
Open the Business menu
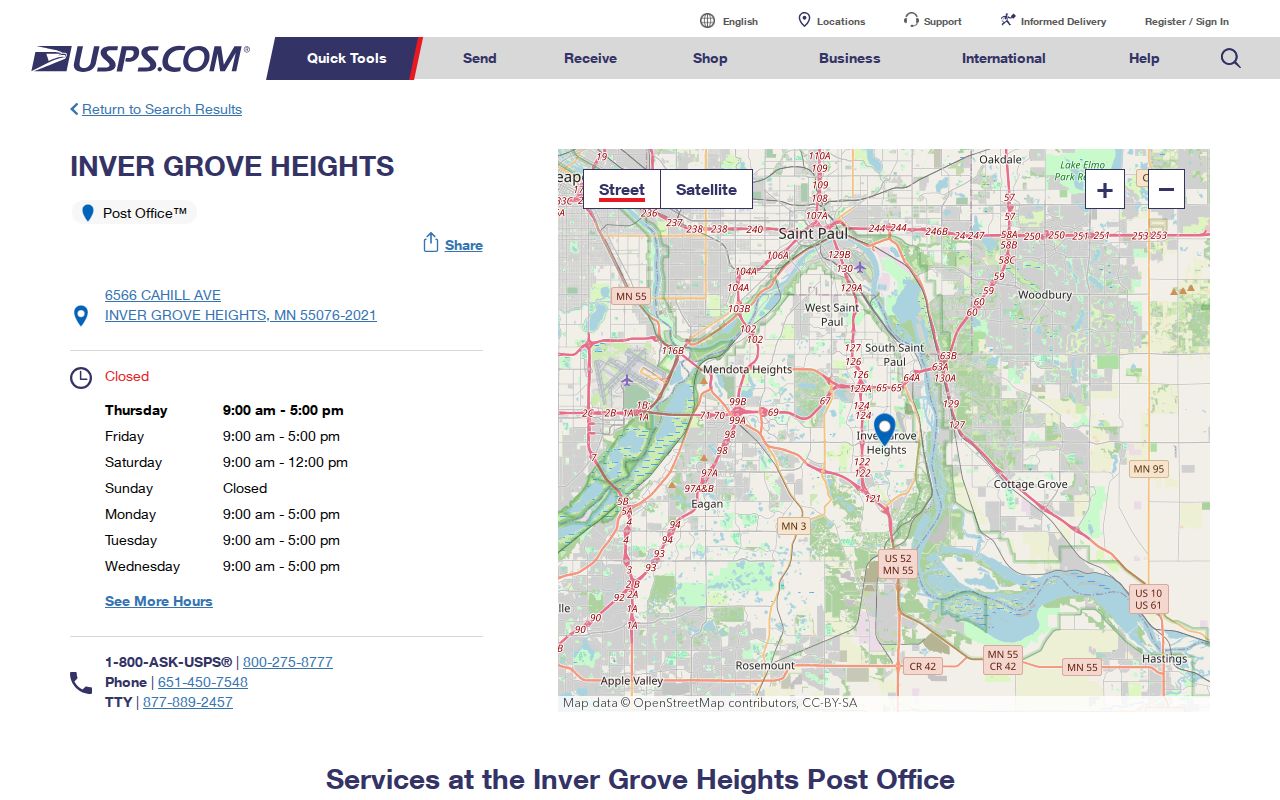(x=850, y=58)
